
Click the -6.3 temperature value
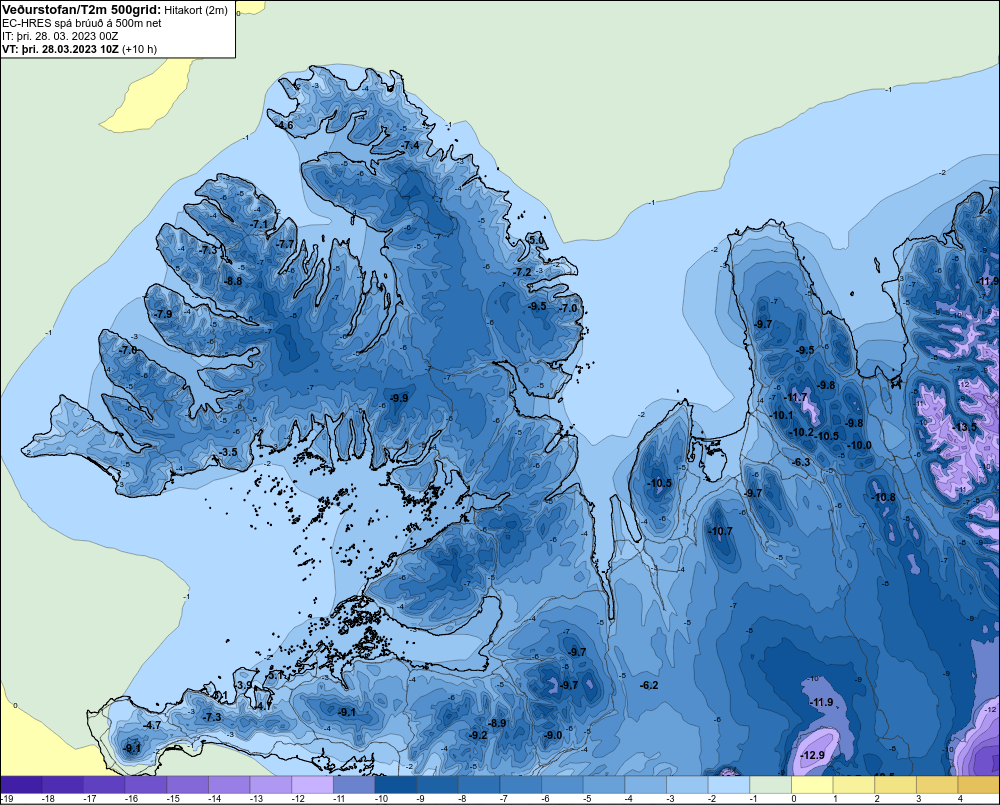click(802, 462)
